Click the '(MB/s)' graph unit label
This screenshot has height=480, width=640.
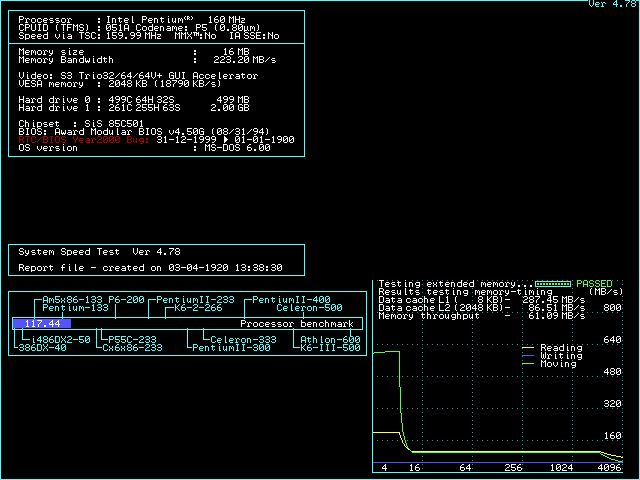click(x=606, y=292)
